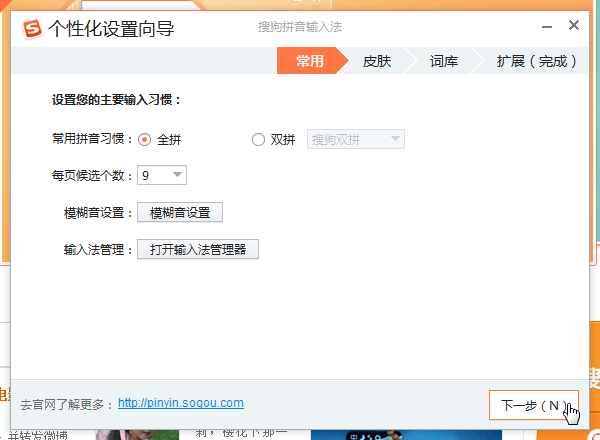Click the Sogou S logo icon
600x440 pixels.
point(32,29)
